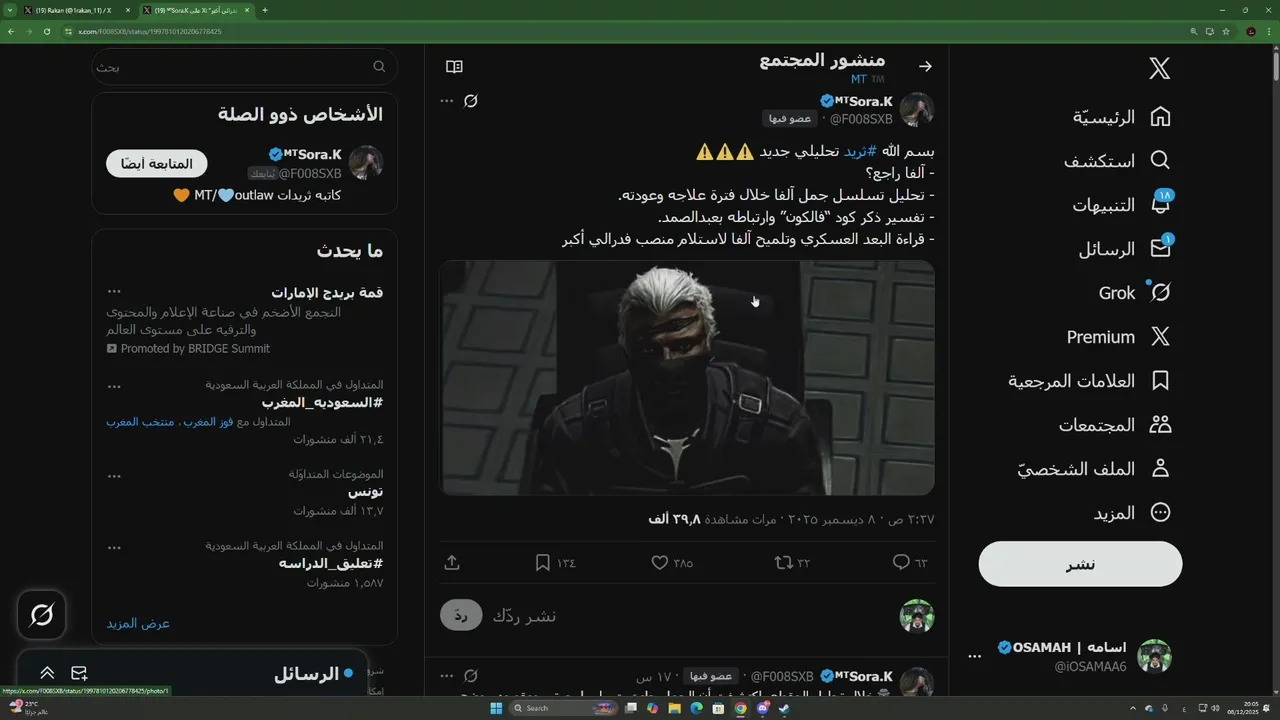This screenshot has width=1280, height=720.
Task: Click the المتابعة أيضًا follow back button
Action: (x=157, y=164)
